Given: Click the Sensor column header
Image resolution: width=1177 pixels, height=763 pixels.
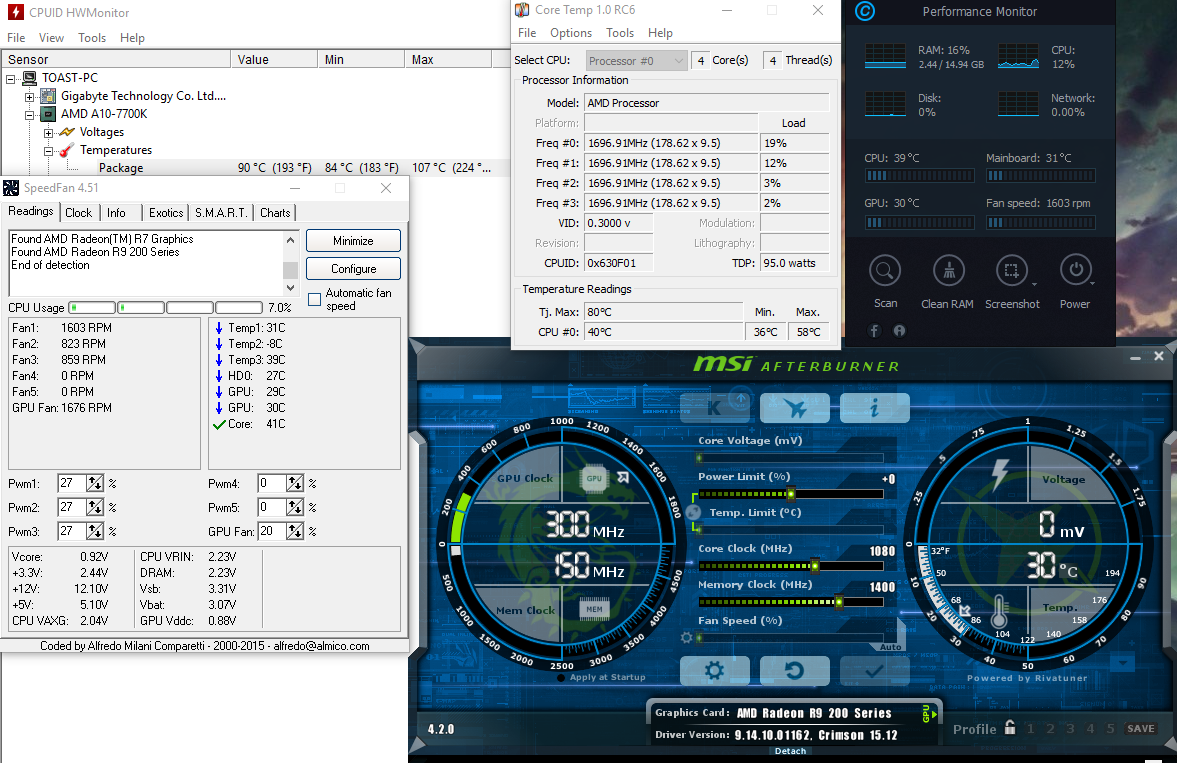Looking at the screenshot, I should [116, 59].
